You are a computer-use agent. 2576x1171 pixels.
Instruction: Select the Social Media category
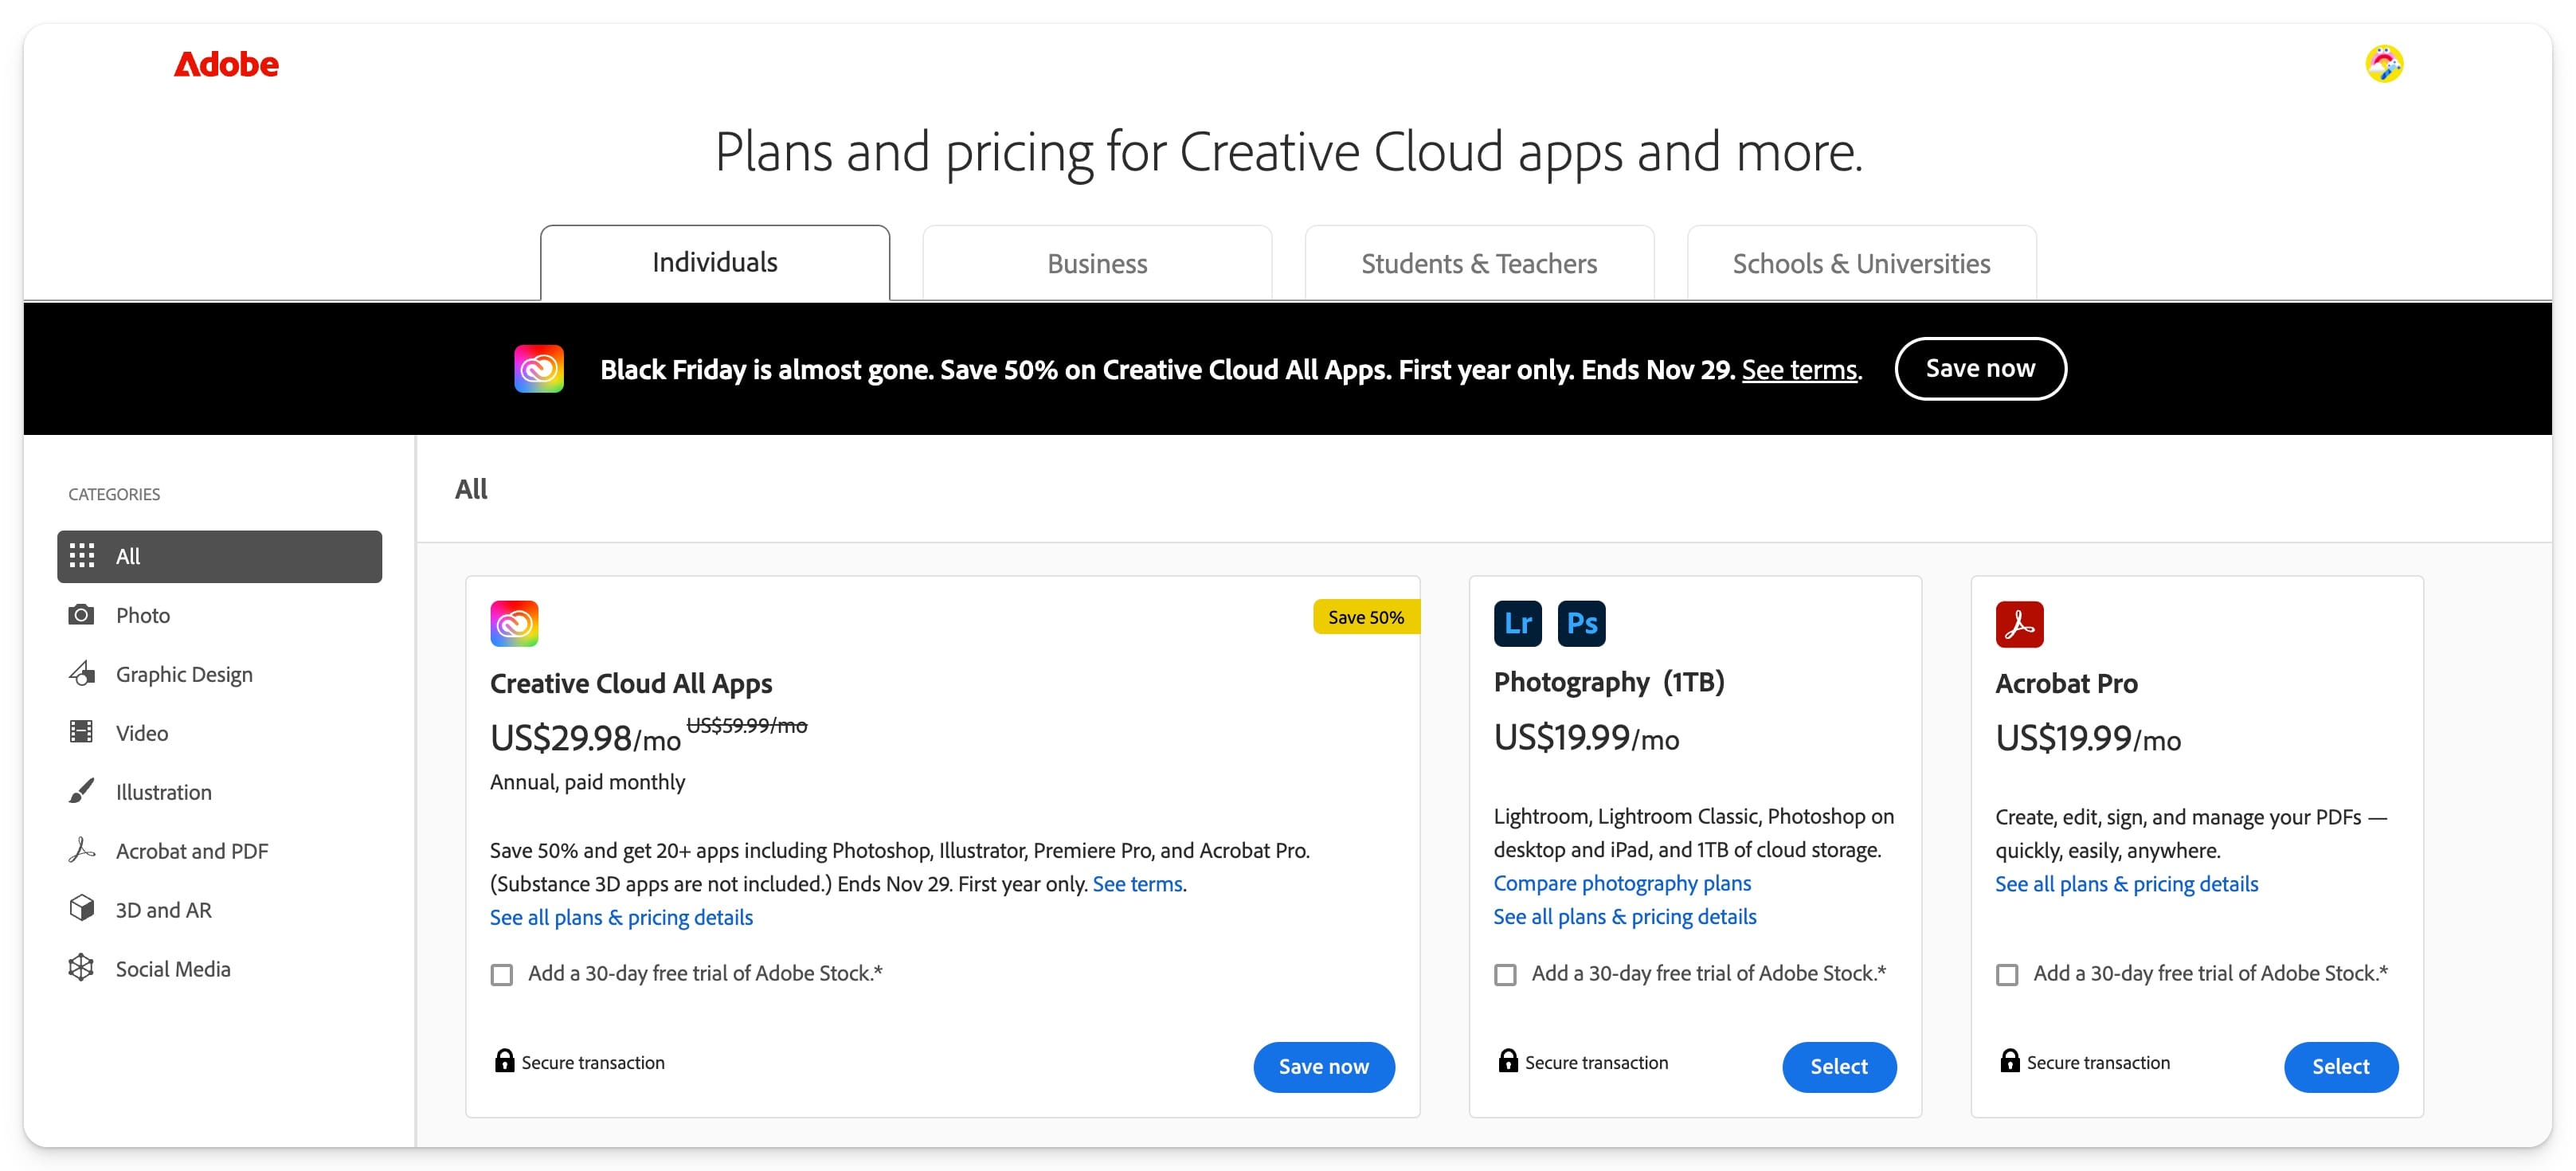pos(220,969)
